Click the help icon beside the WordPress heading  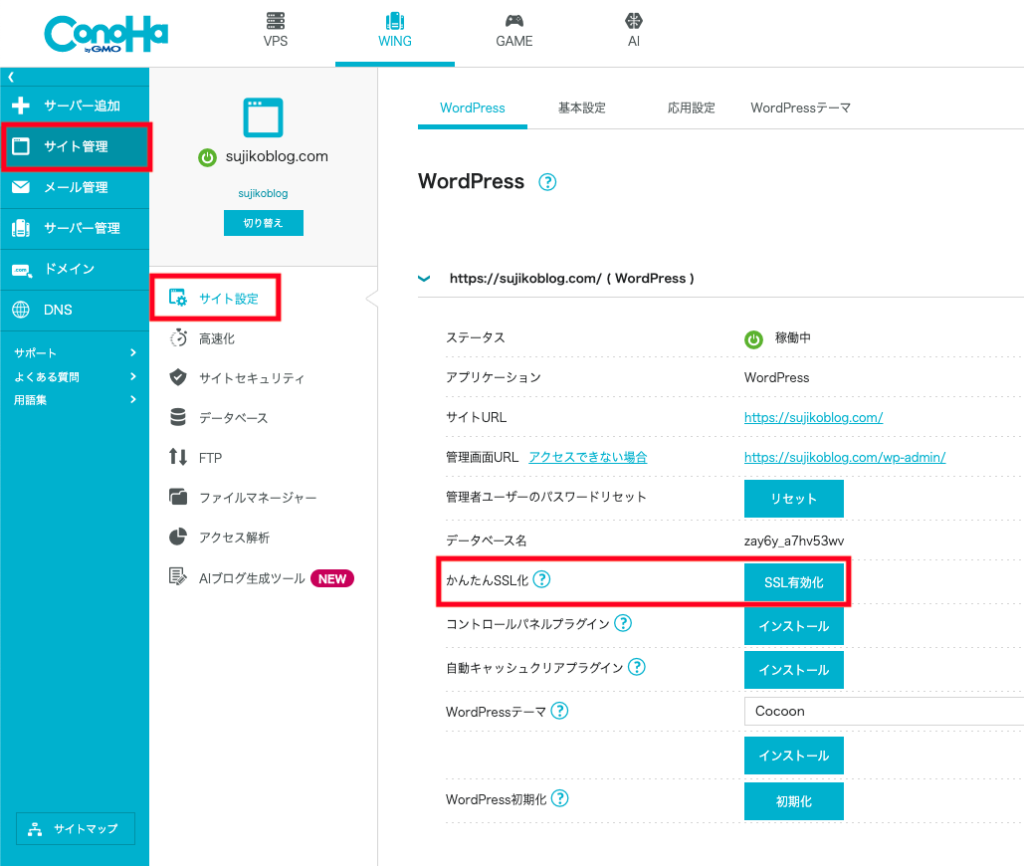[547, 182]
